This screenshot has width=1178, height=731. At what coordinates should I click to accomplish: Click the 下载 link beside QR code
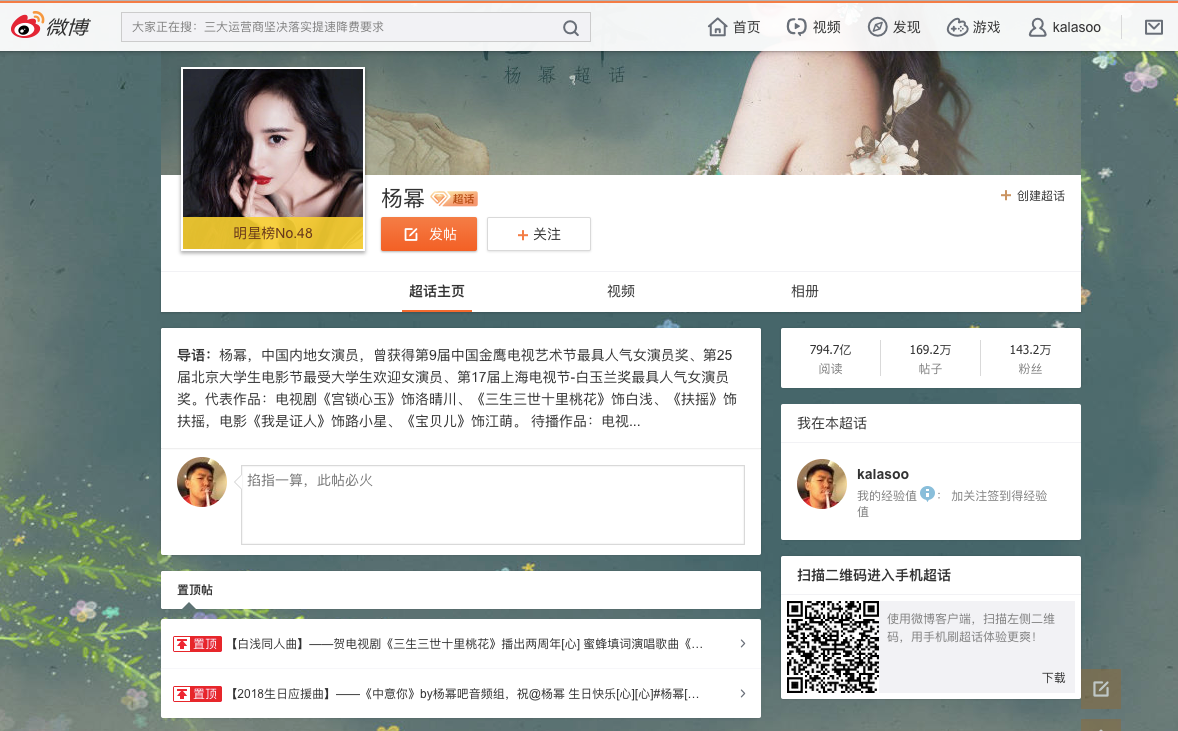(1053, 678)
